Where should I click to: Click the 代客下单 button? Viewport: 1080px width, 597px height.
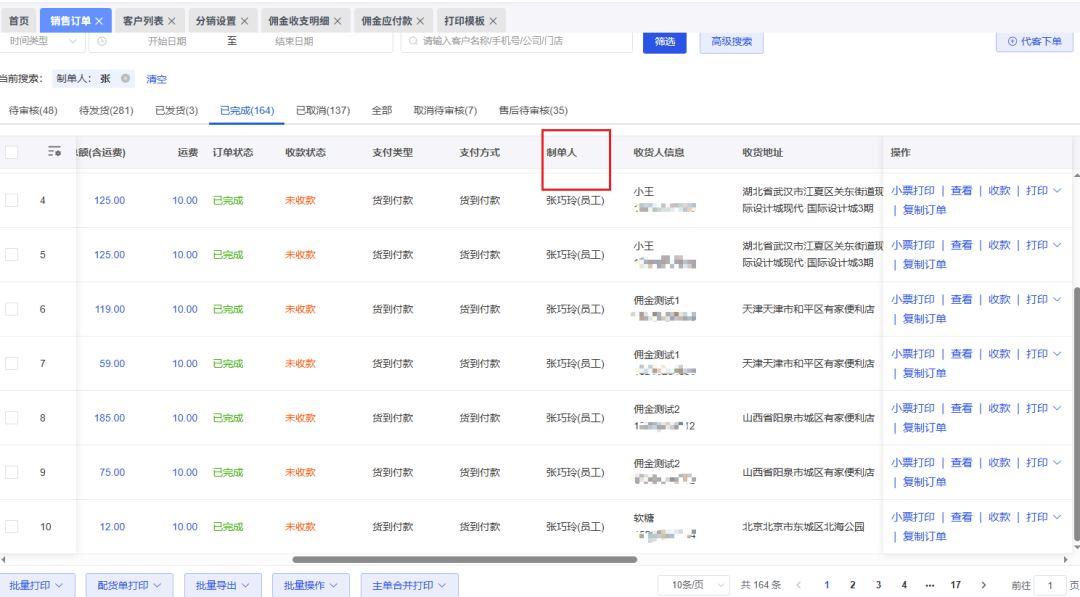pos(1035,41)
